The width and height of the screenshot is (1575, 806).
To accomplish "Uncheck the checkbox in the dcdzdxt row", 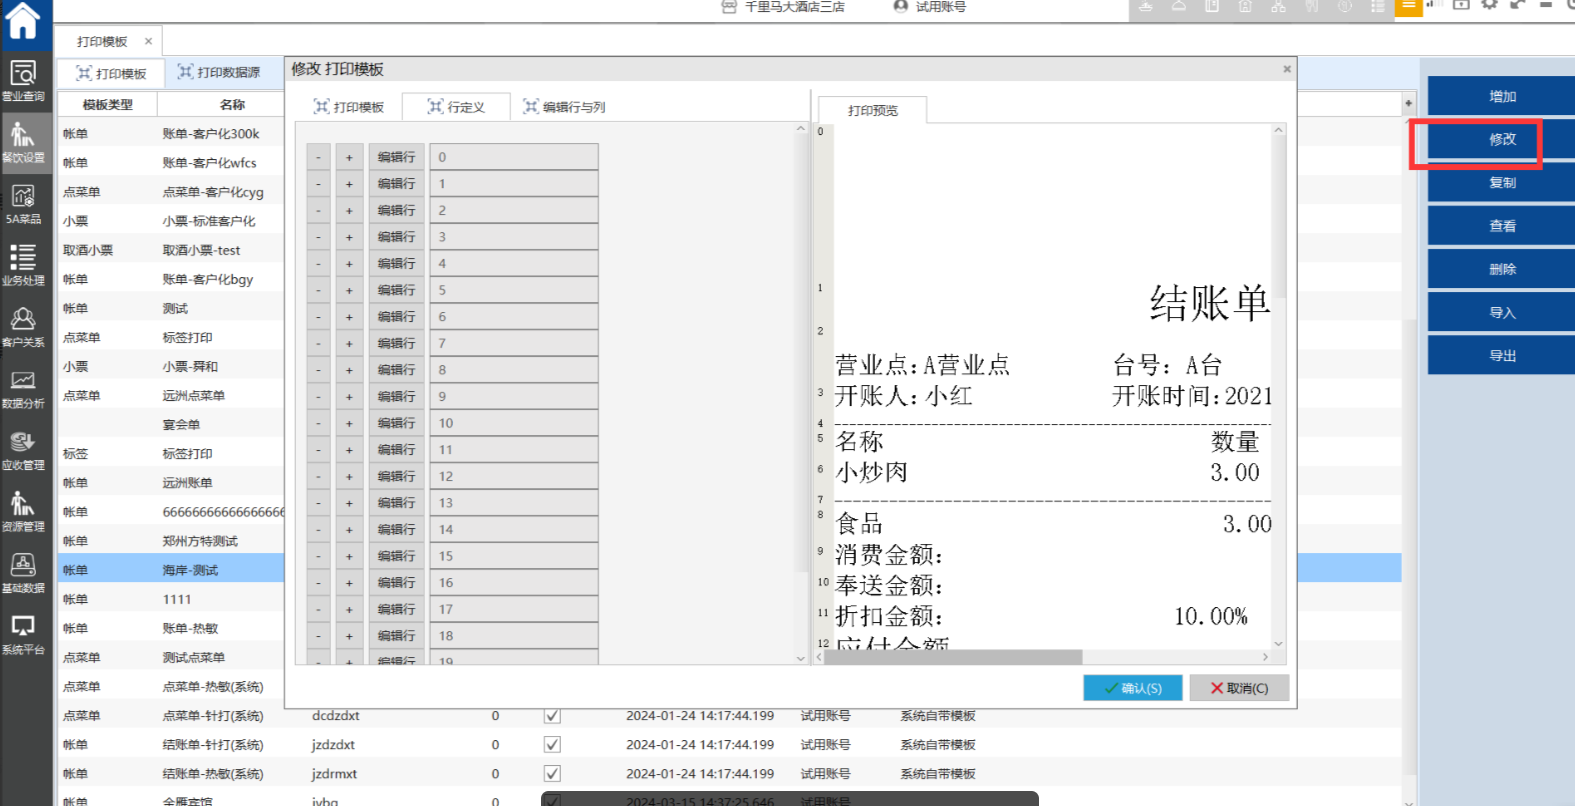I will [x=552, y=716].
